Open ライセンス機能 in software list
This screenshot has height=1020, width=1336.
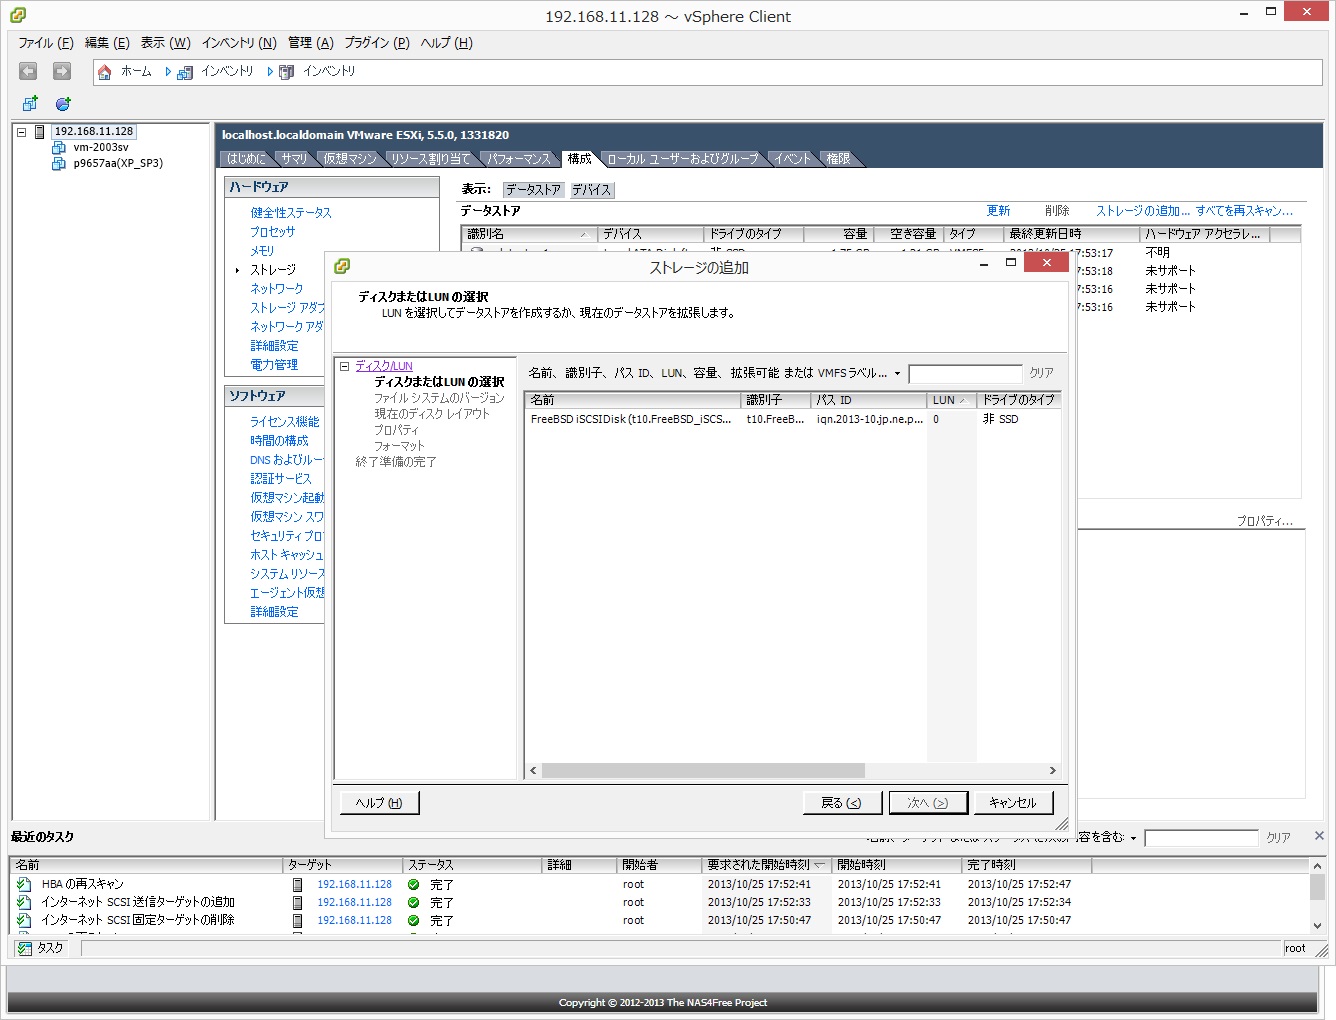click(285, 422)
